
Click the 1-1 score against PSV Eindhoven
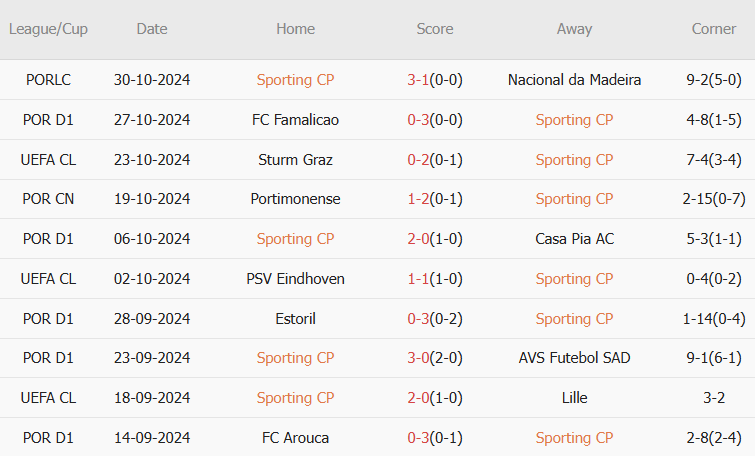(x=418, y=279)
